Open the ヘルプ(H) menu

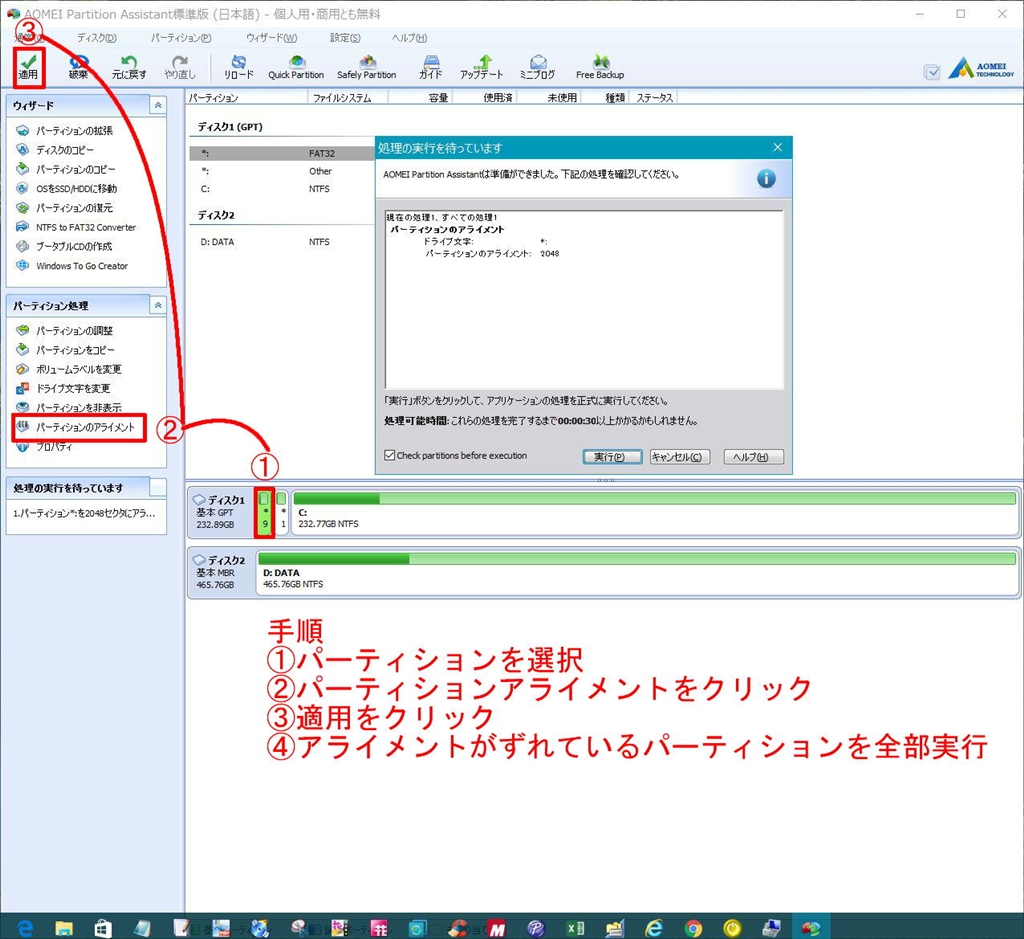tap(409, 38)
